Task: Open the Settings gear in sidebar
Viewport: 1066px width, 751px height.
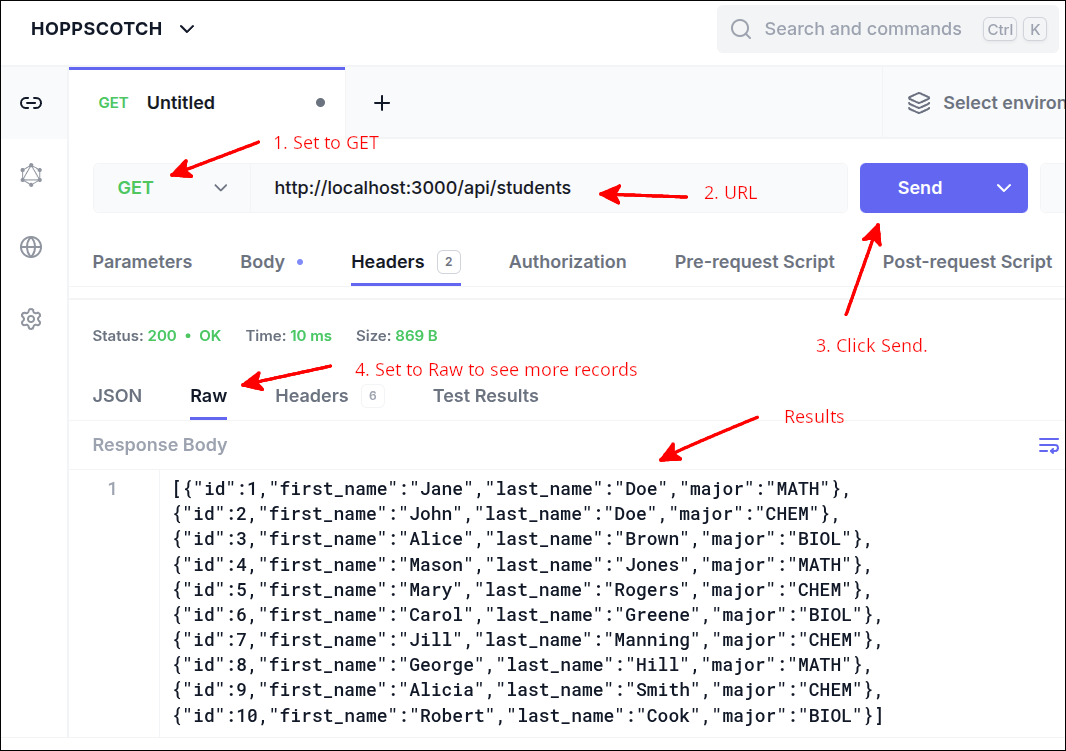Action: [31, 319]
